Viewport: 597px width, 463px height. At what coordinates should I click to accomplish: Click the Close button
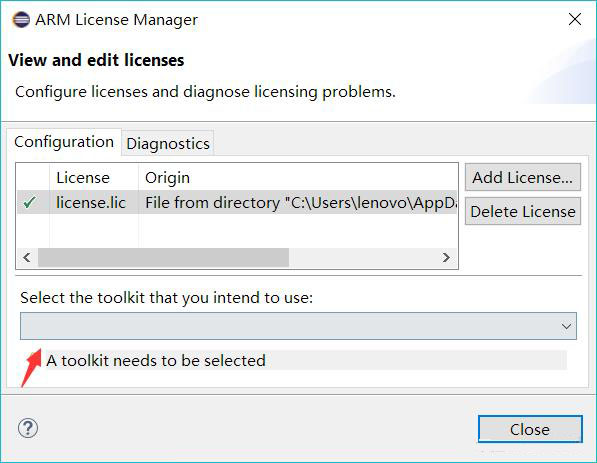530,429
